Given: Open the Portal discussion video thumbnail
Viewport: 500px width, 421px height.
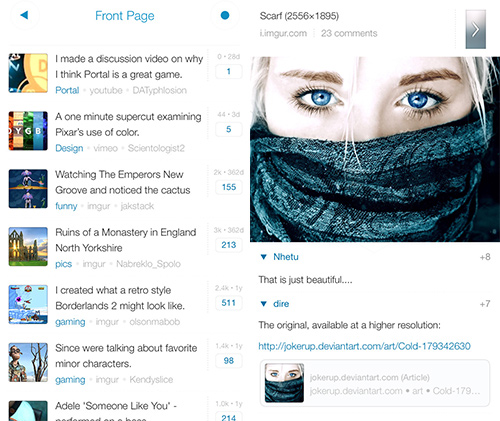Looking at the screenshot, I should click(28, 73).
